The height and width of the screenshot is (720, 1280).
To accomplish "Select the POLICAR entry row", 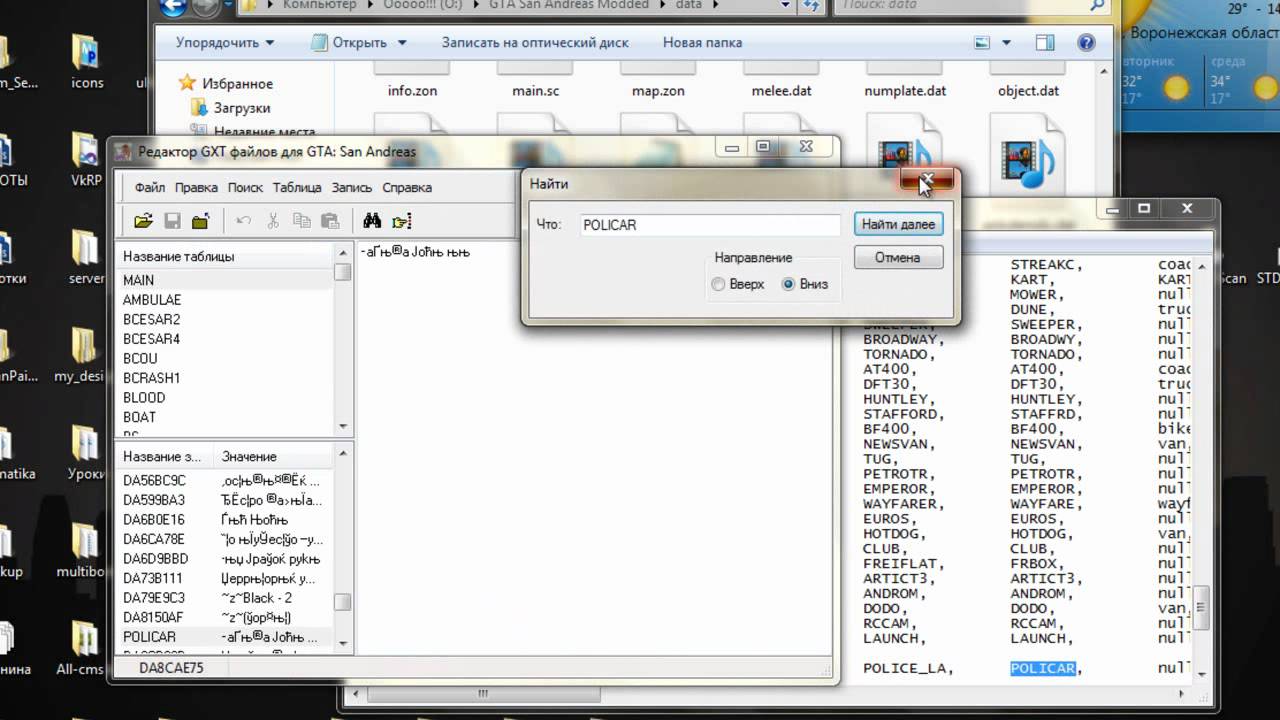I will pyautogui.click(x=225, y=636).
